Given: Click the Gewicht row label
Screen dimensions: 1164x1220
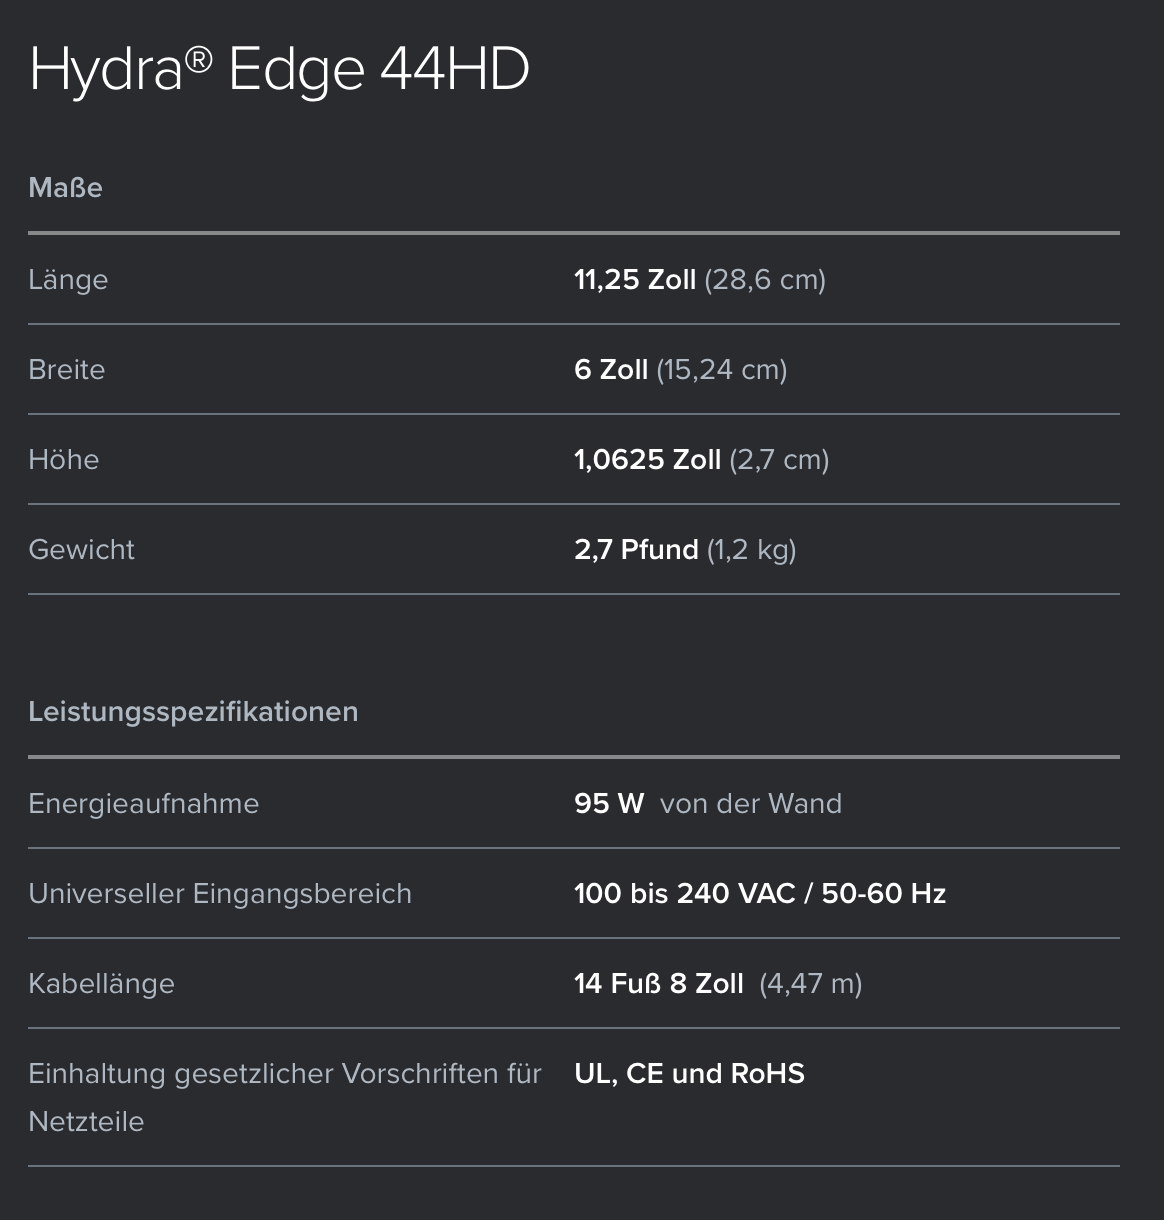Looking at the screenshot, I should coord(81,550).
